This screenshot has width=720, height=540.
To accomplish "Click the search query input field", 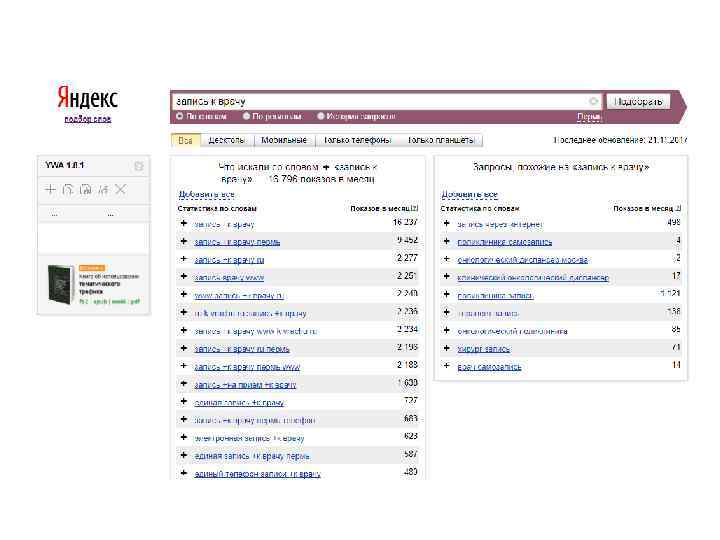I will point(380,101).
